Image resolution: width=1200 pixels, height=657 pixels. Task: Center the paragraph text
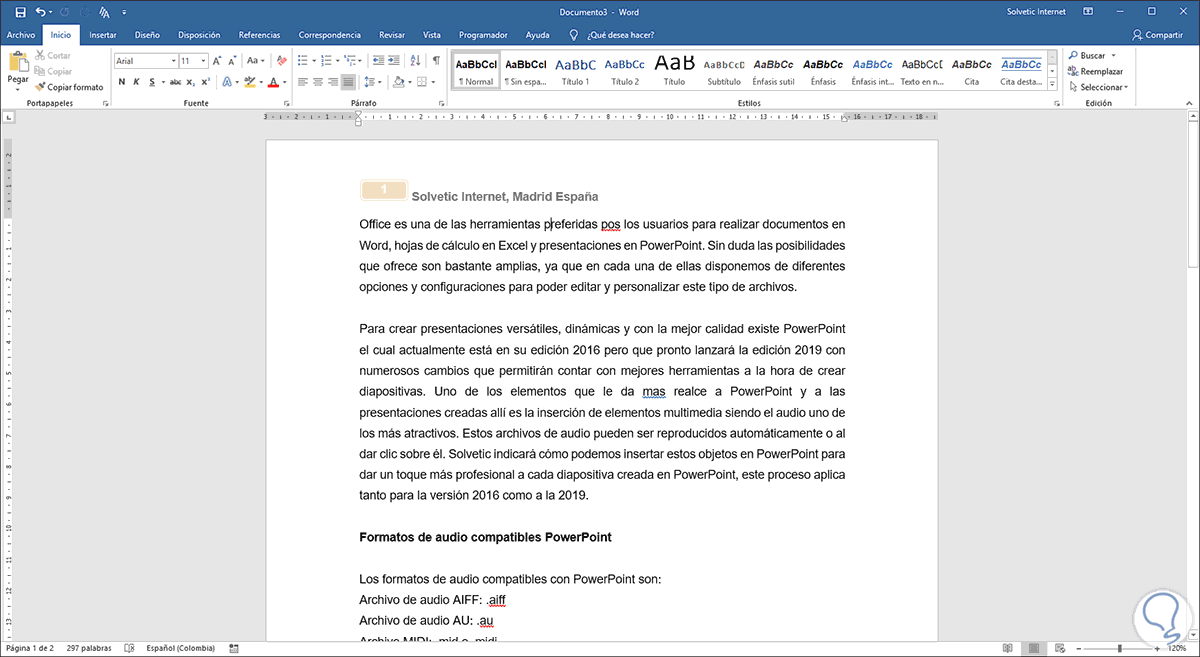pos(318,82)
